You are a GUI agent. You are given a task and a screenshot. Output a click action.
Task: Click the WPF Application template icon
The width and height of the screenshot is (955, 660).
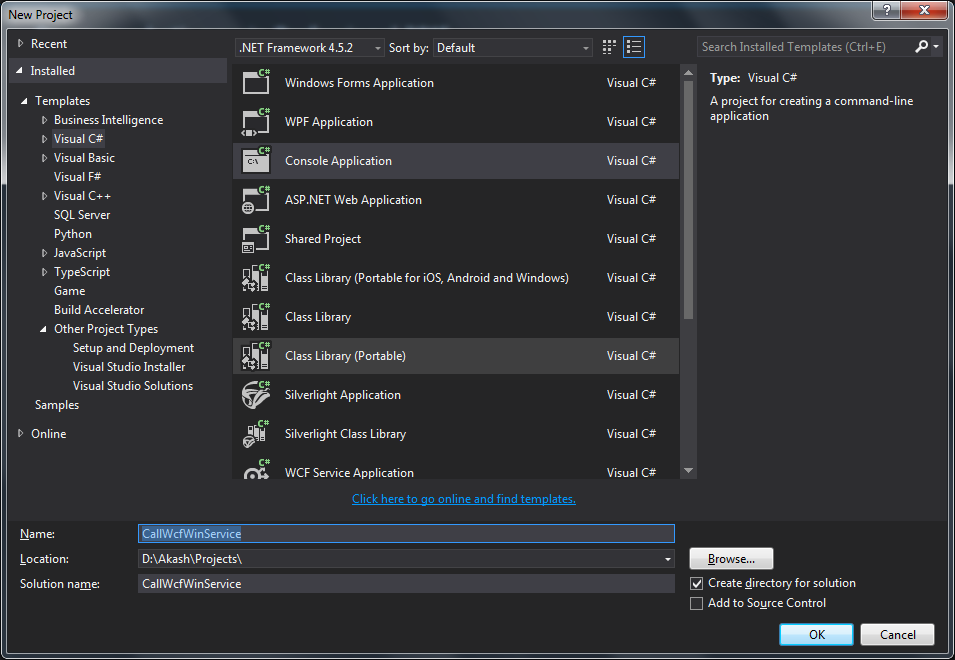256,122
